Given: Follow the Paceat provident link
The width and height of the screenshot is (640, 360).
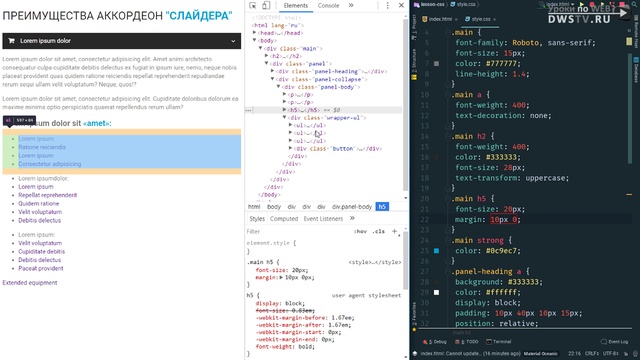Looking at the screenshot, I should coord(41,268).
